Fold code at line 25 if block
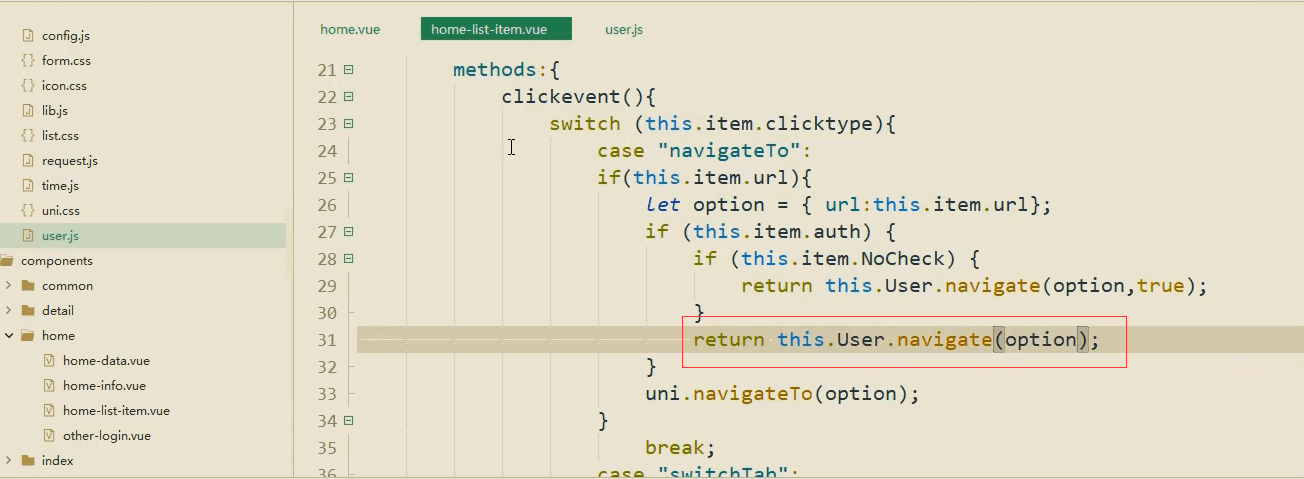The image size is (1304, 479). pyautogui.click(x=348, y=178)
